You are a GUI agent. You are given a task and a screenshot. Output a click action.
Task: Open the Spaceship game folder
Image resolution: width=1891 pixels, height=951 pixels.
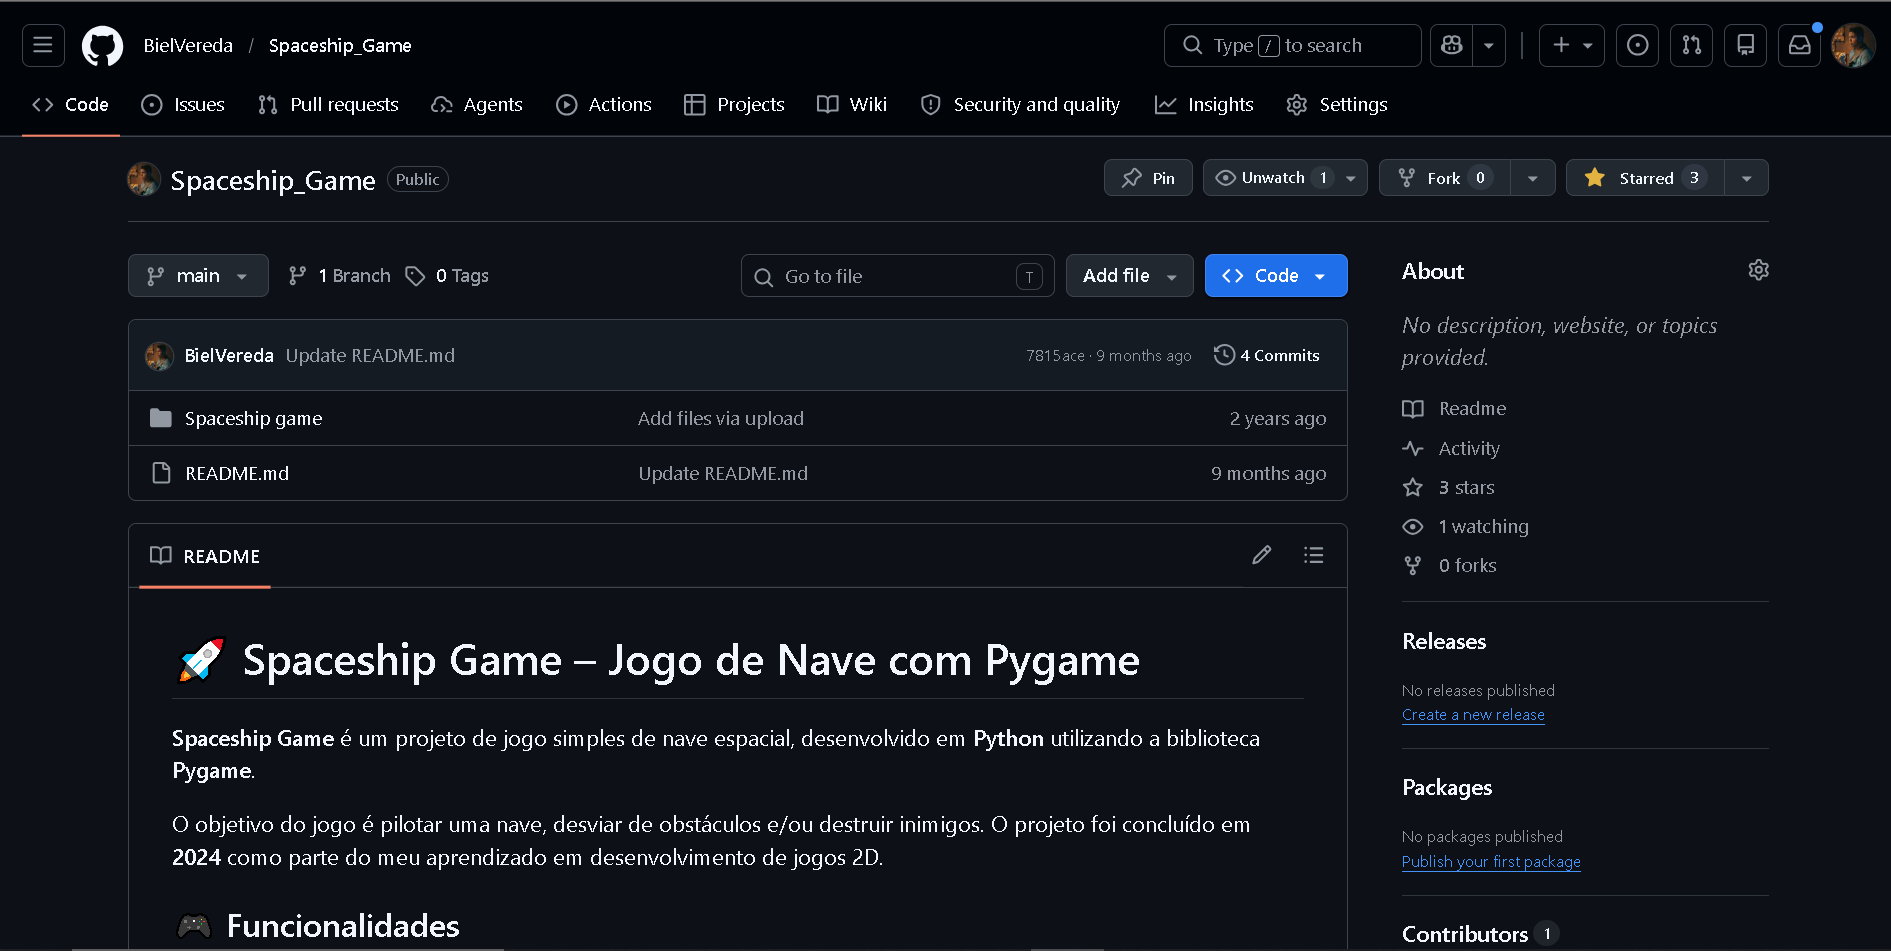pos(253,419)
